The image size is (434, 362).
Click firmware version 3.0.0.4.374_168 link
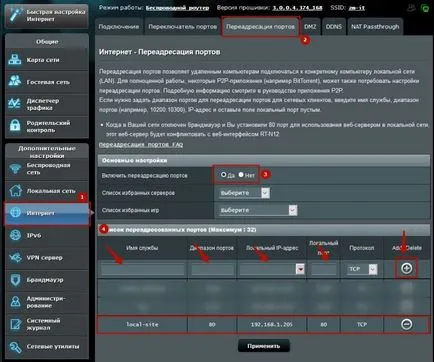[x=297, y=8]
